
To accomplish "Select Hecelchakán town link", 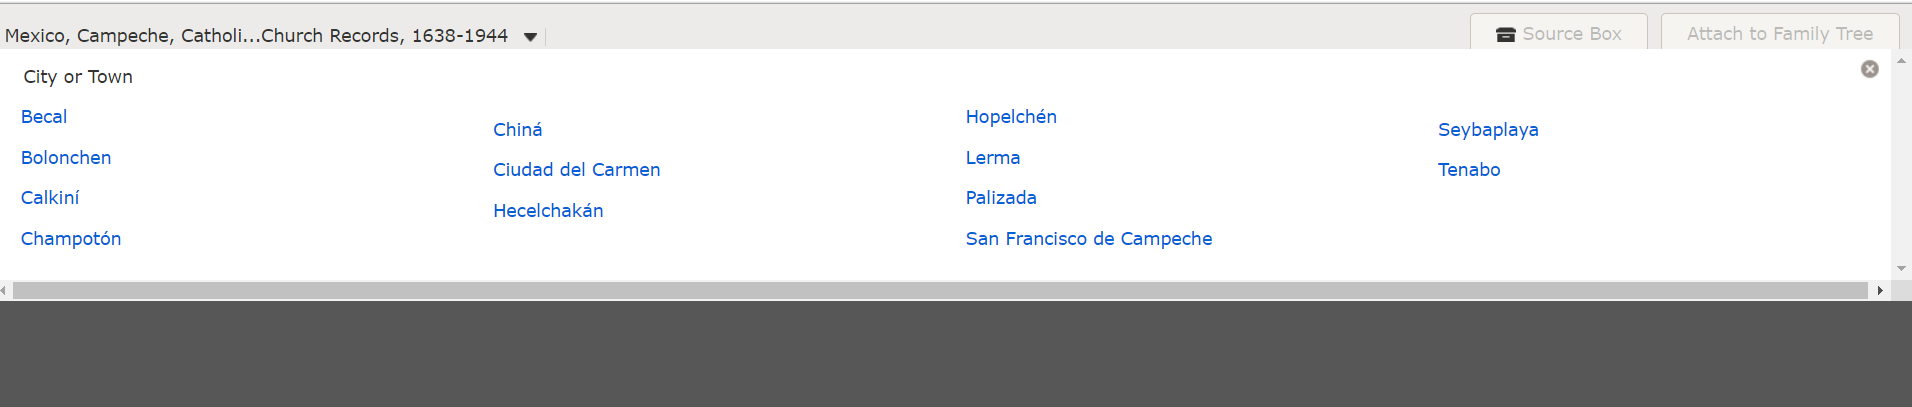I will click(x=548, y=211).
